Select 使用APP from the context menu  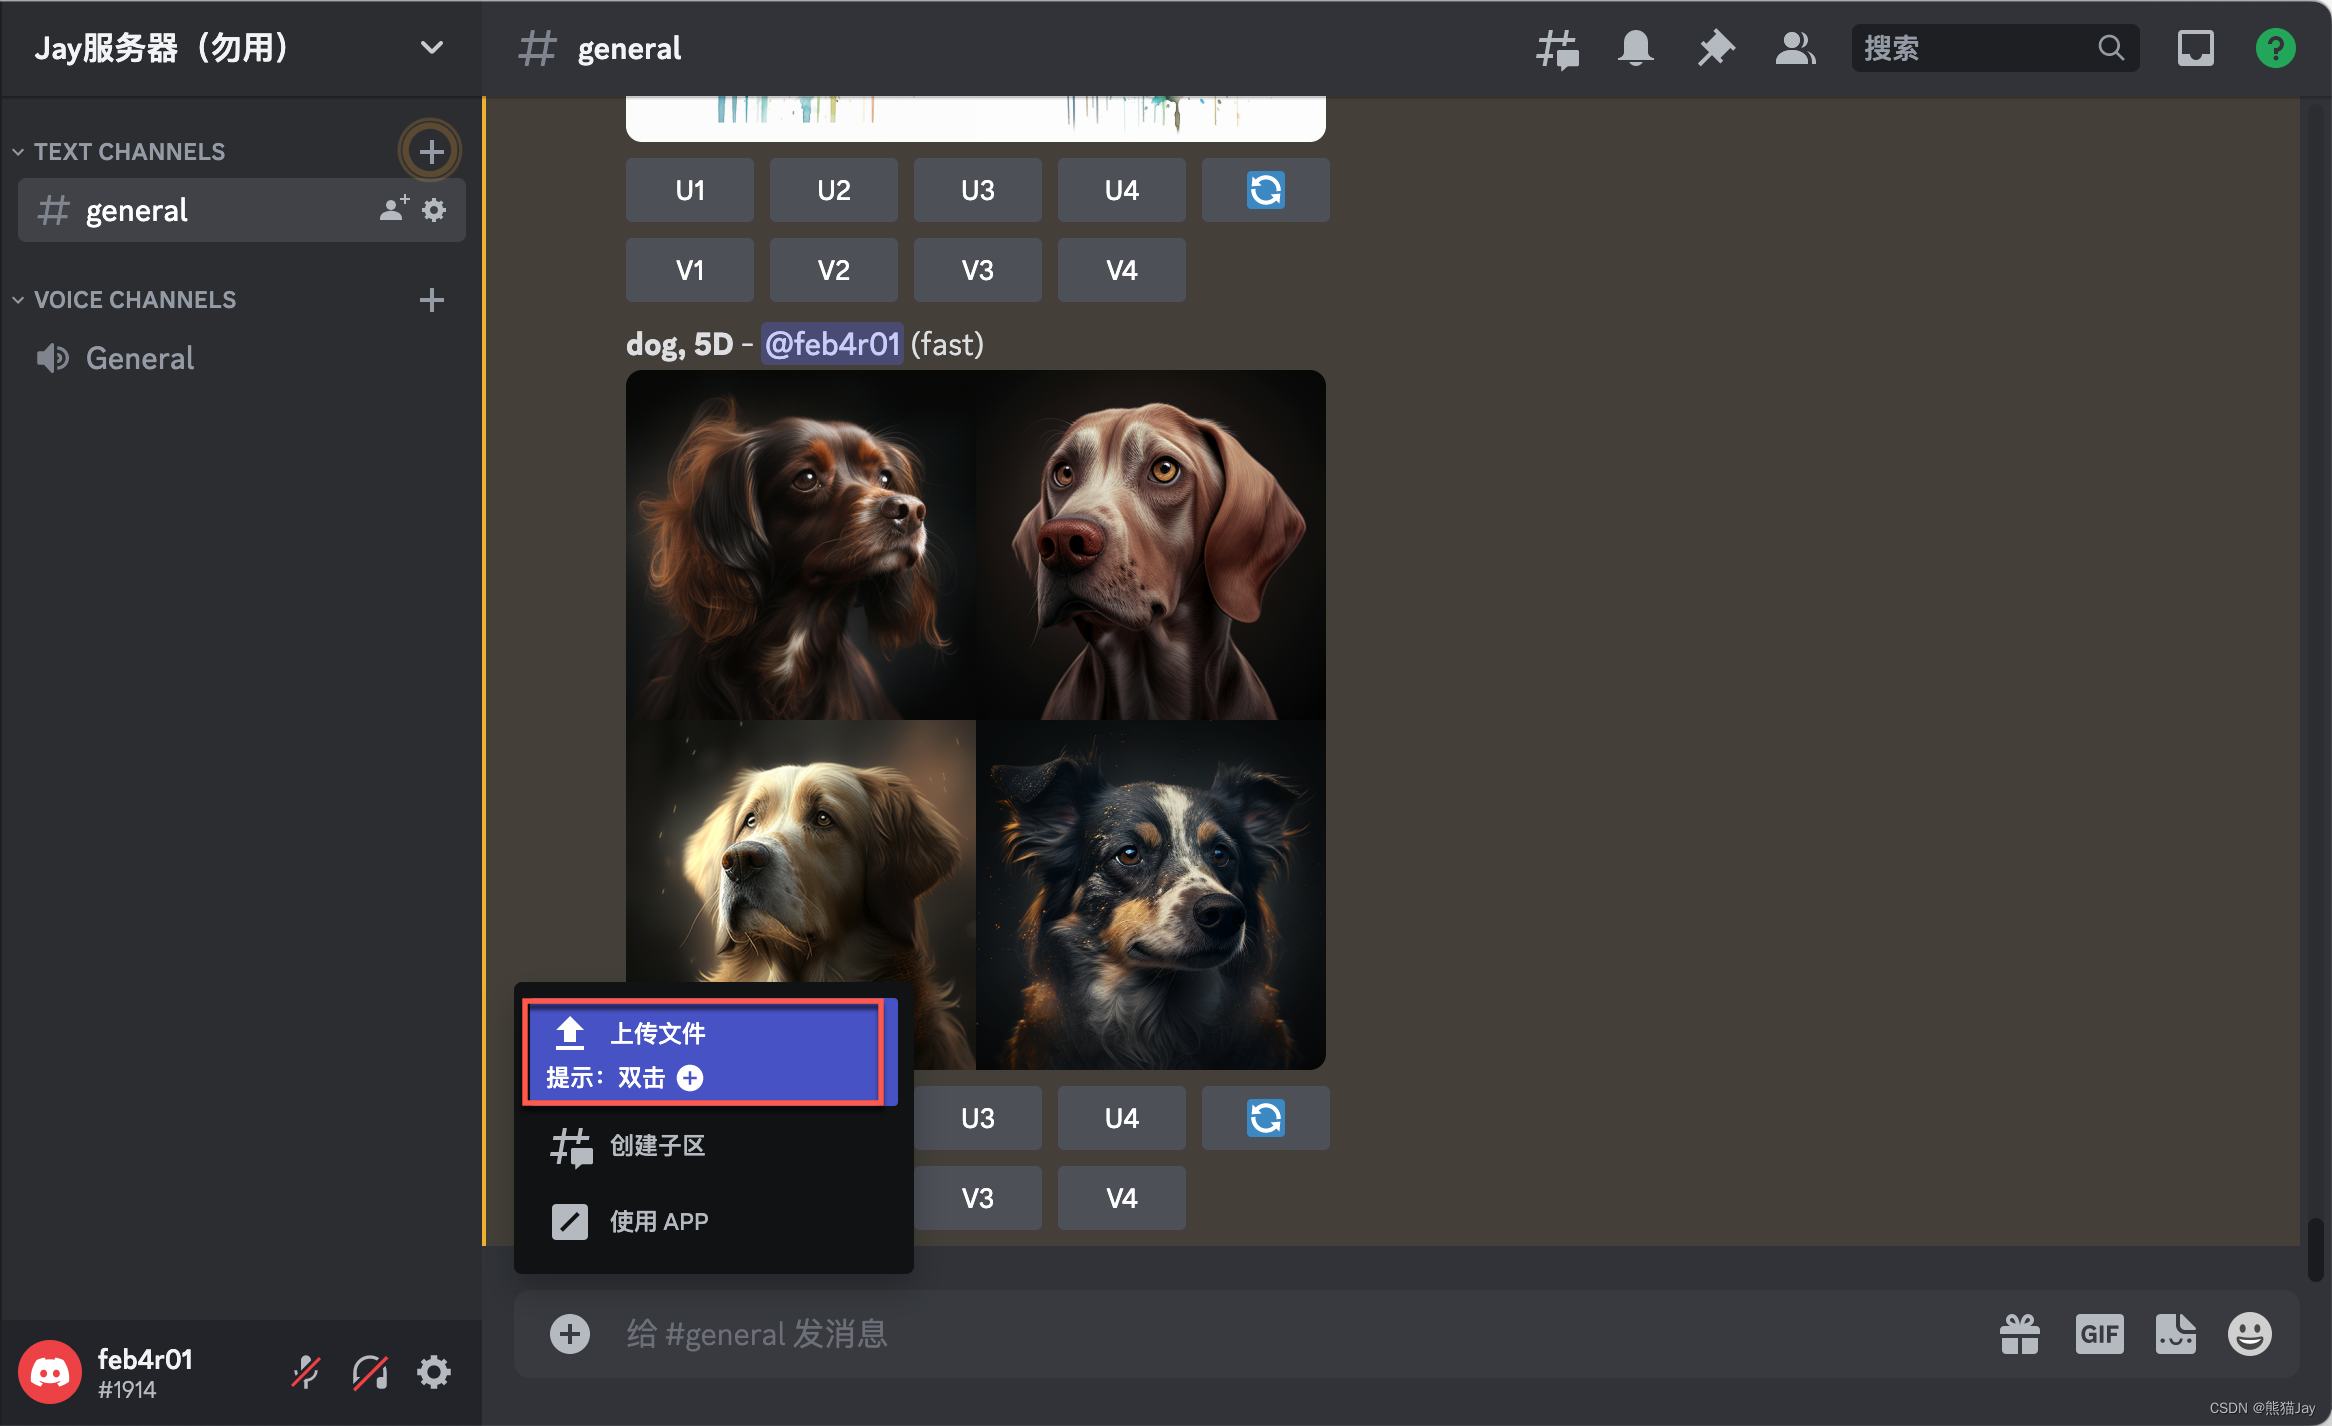click(658, 1221)
